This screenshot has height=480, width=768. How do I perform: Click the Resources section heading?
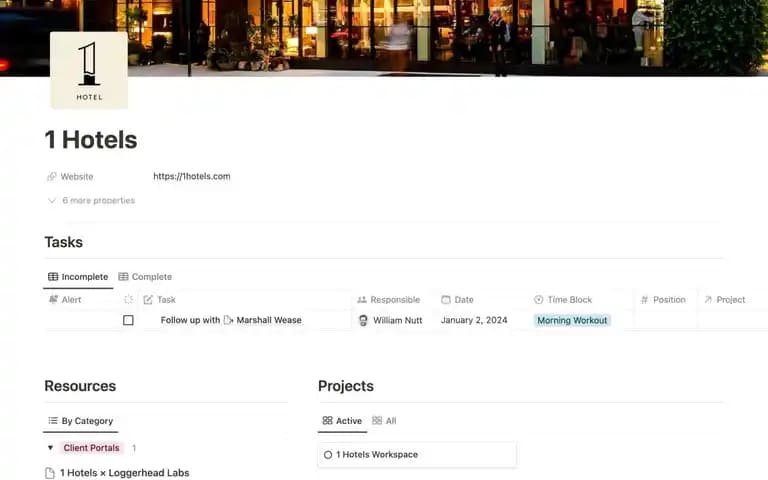(x=80, y=386)
